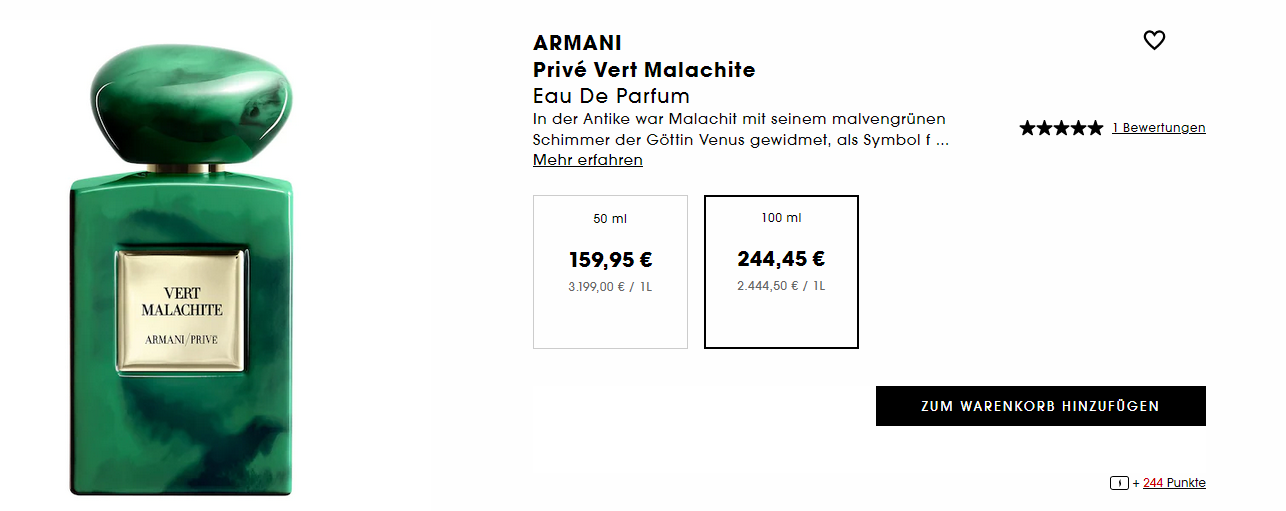The width and height of the screenshot is (1286, 511).
Task: Click the Privé Vert Malachite product title
Action: (644, 70)
